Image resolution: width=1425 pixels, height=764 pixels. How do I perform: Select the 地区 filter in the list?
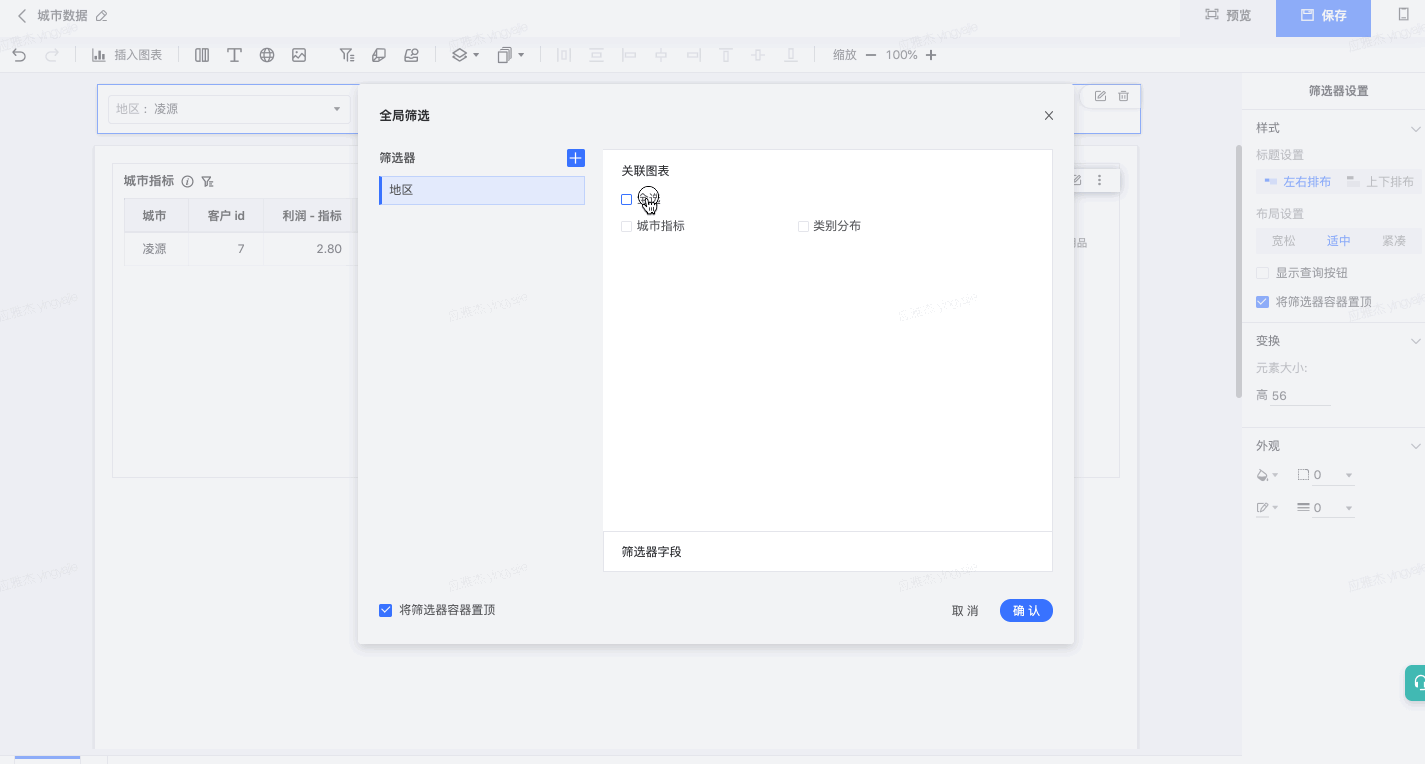[482, 190]
